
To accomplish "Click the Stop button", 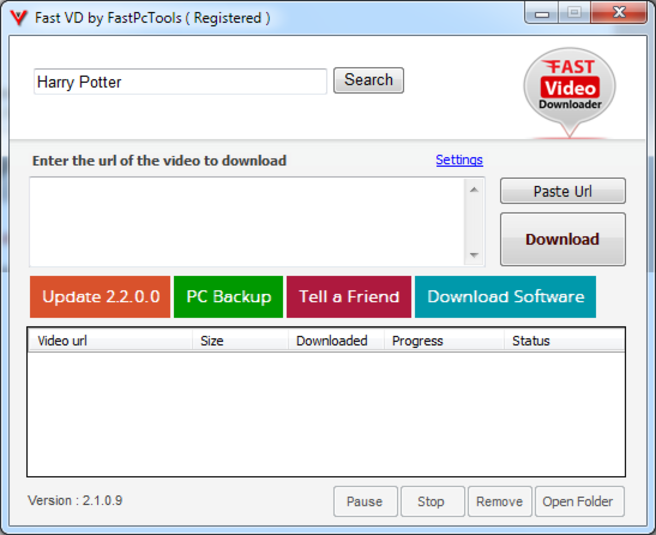I will point(433,501).
